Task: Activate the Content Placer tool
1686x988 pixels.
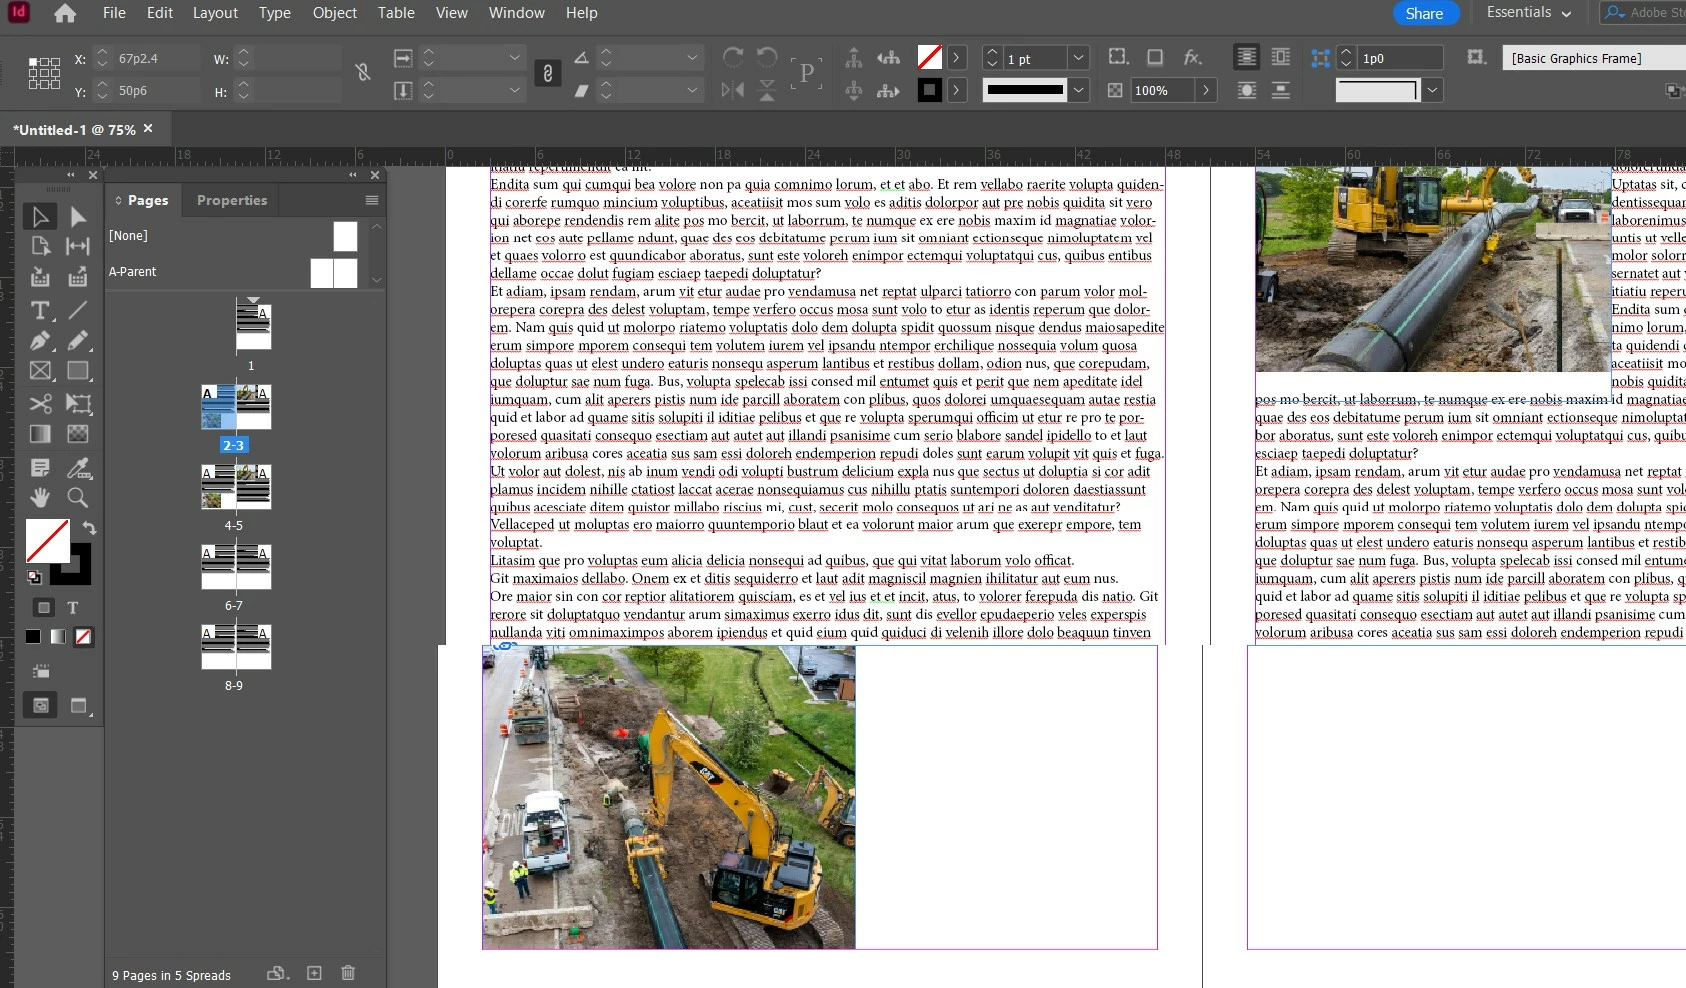Action: click(x=78, y=277)
